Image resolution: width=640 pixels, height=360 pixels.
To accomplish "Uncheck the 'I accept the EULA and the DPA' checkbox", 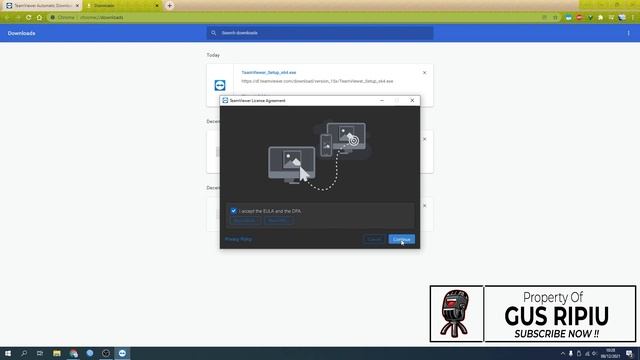I will [x=233, y=211].
